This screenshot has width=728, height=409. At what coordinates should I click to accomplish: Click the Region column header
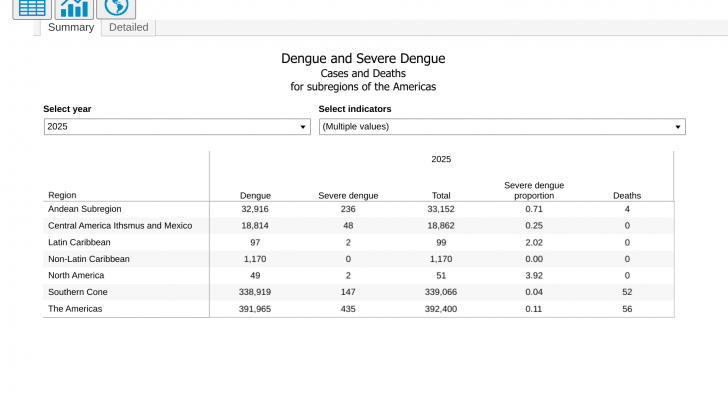tap(62, 195)
